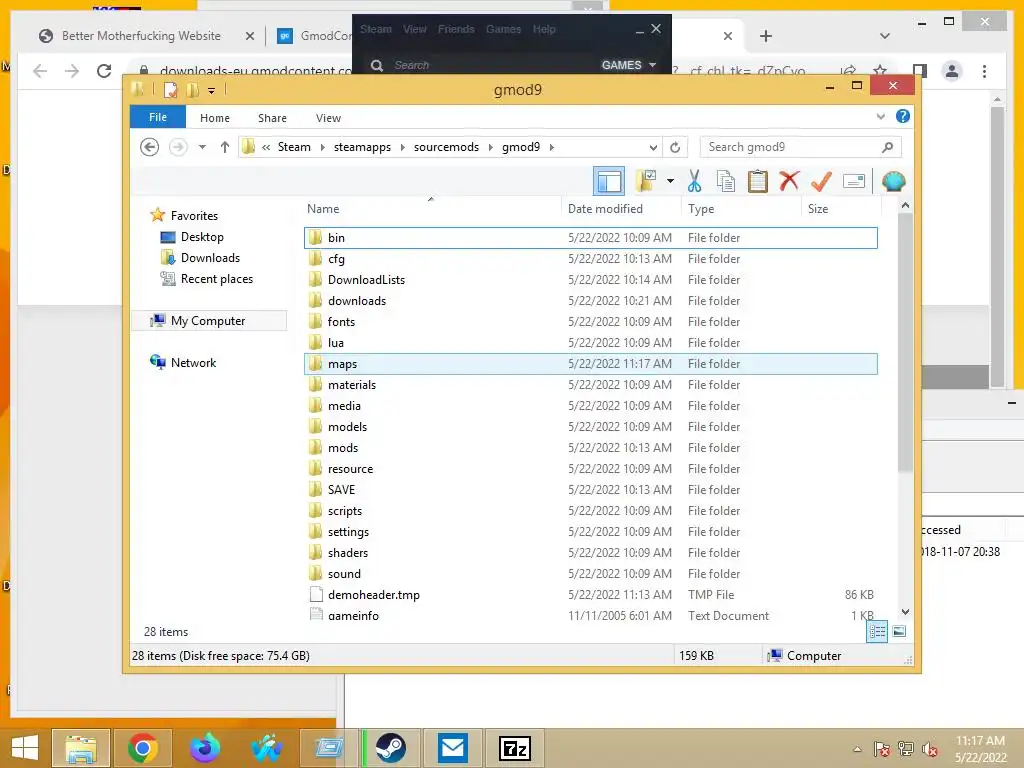Select Recent places under Favorites
The width and height of the screenshot is (1024, 768).
216,279
